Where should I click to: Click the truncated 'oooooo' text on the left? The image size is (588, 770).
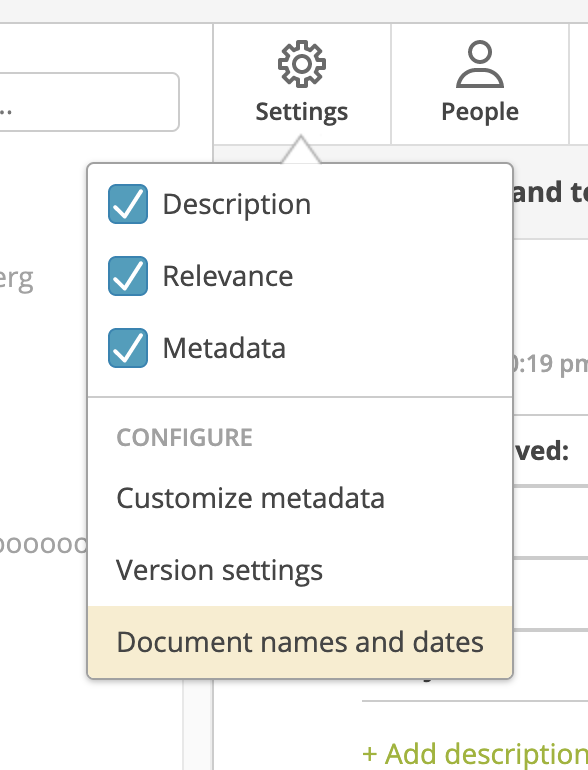(44, 545)
